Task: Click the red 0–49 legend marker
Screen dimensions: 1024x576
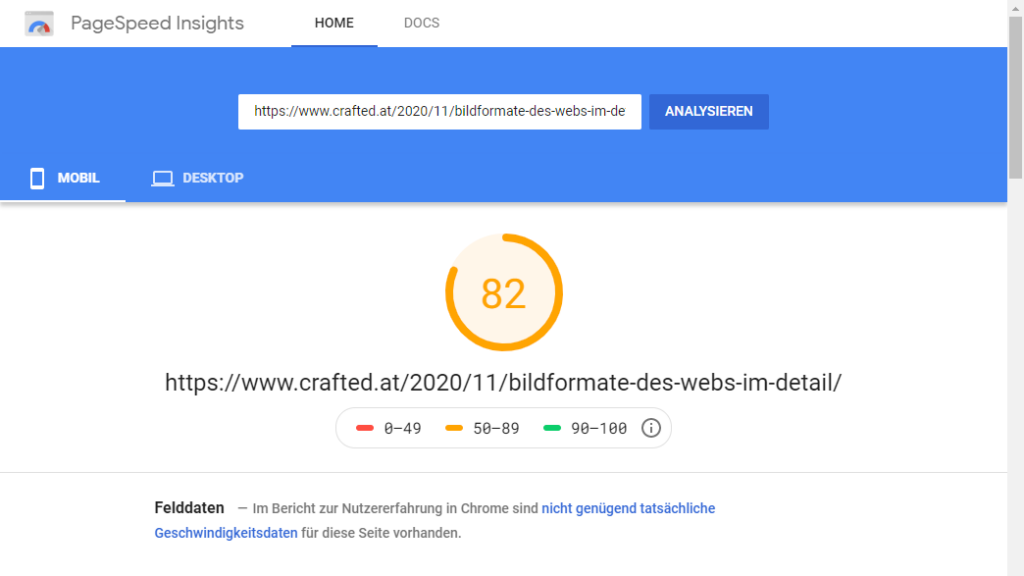Action: pyautogui.click(x=364, y=428)
